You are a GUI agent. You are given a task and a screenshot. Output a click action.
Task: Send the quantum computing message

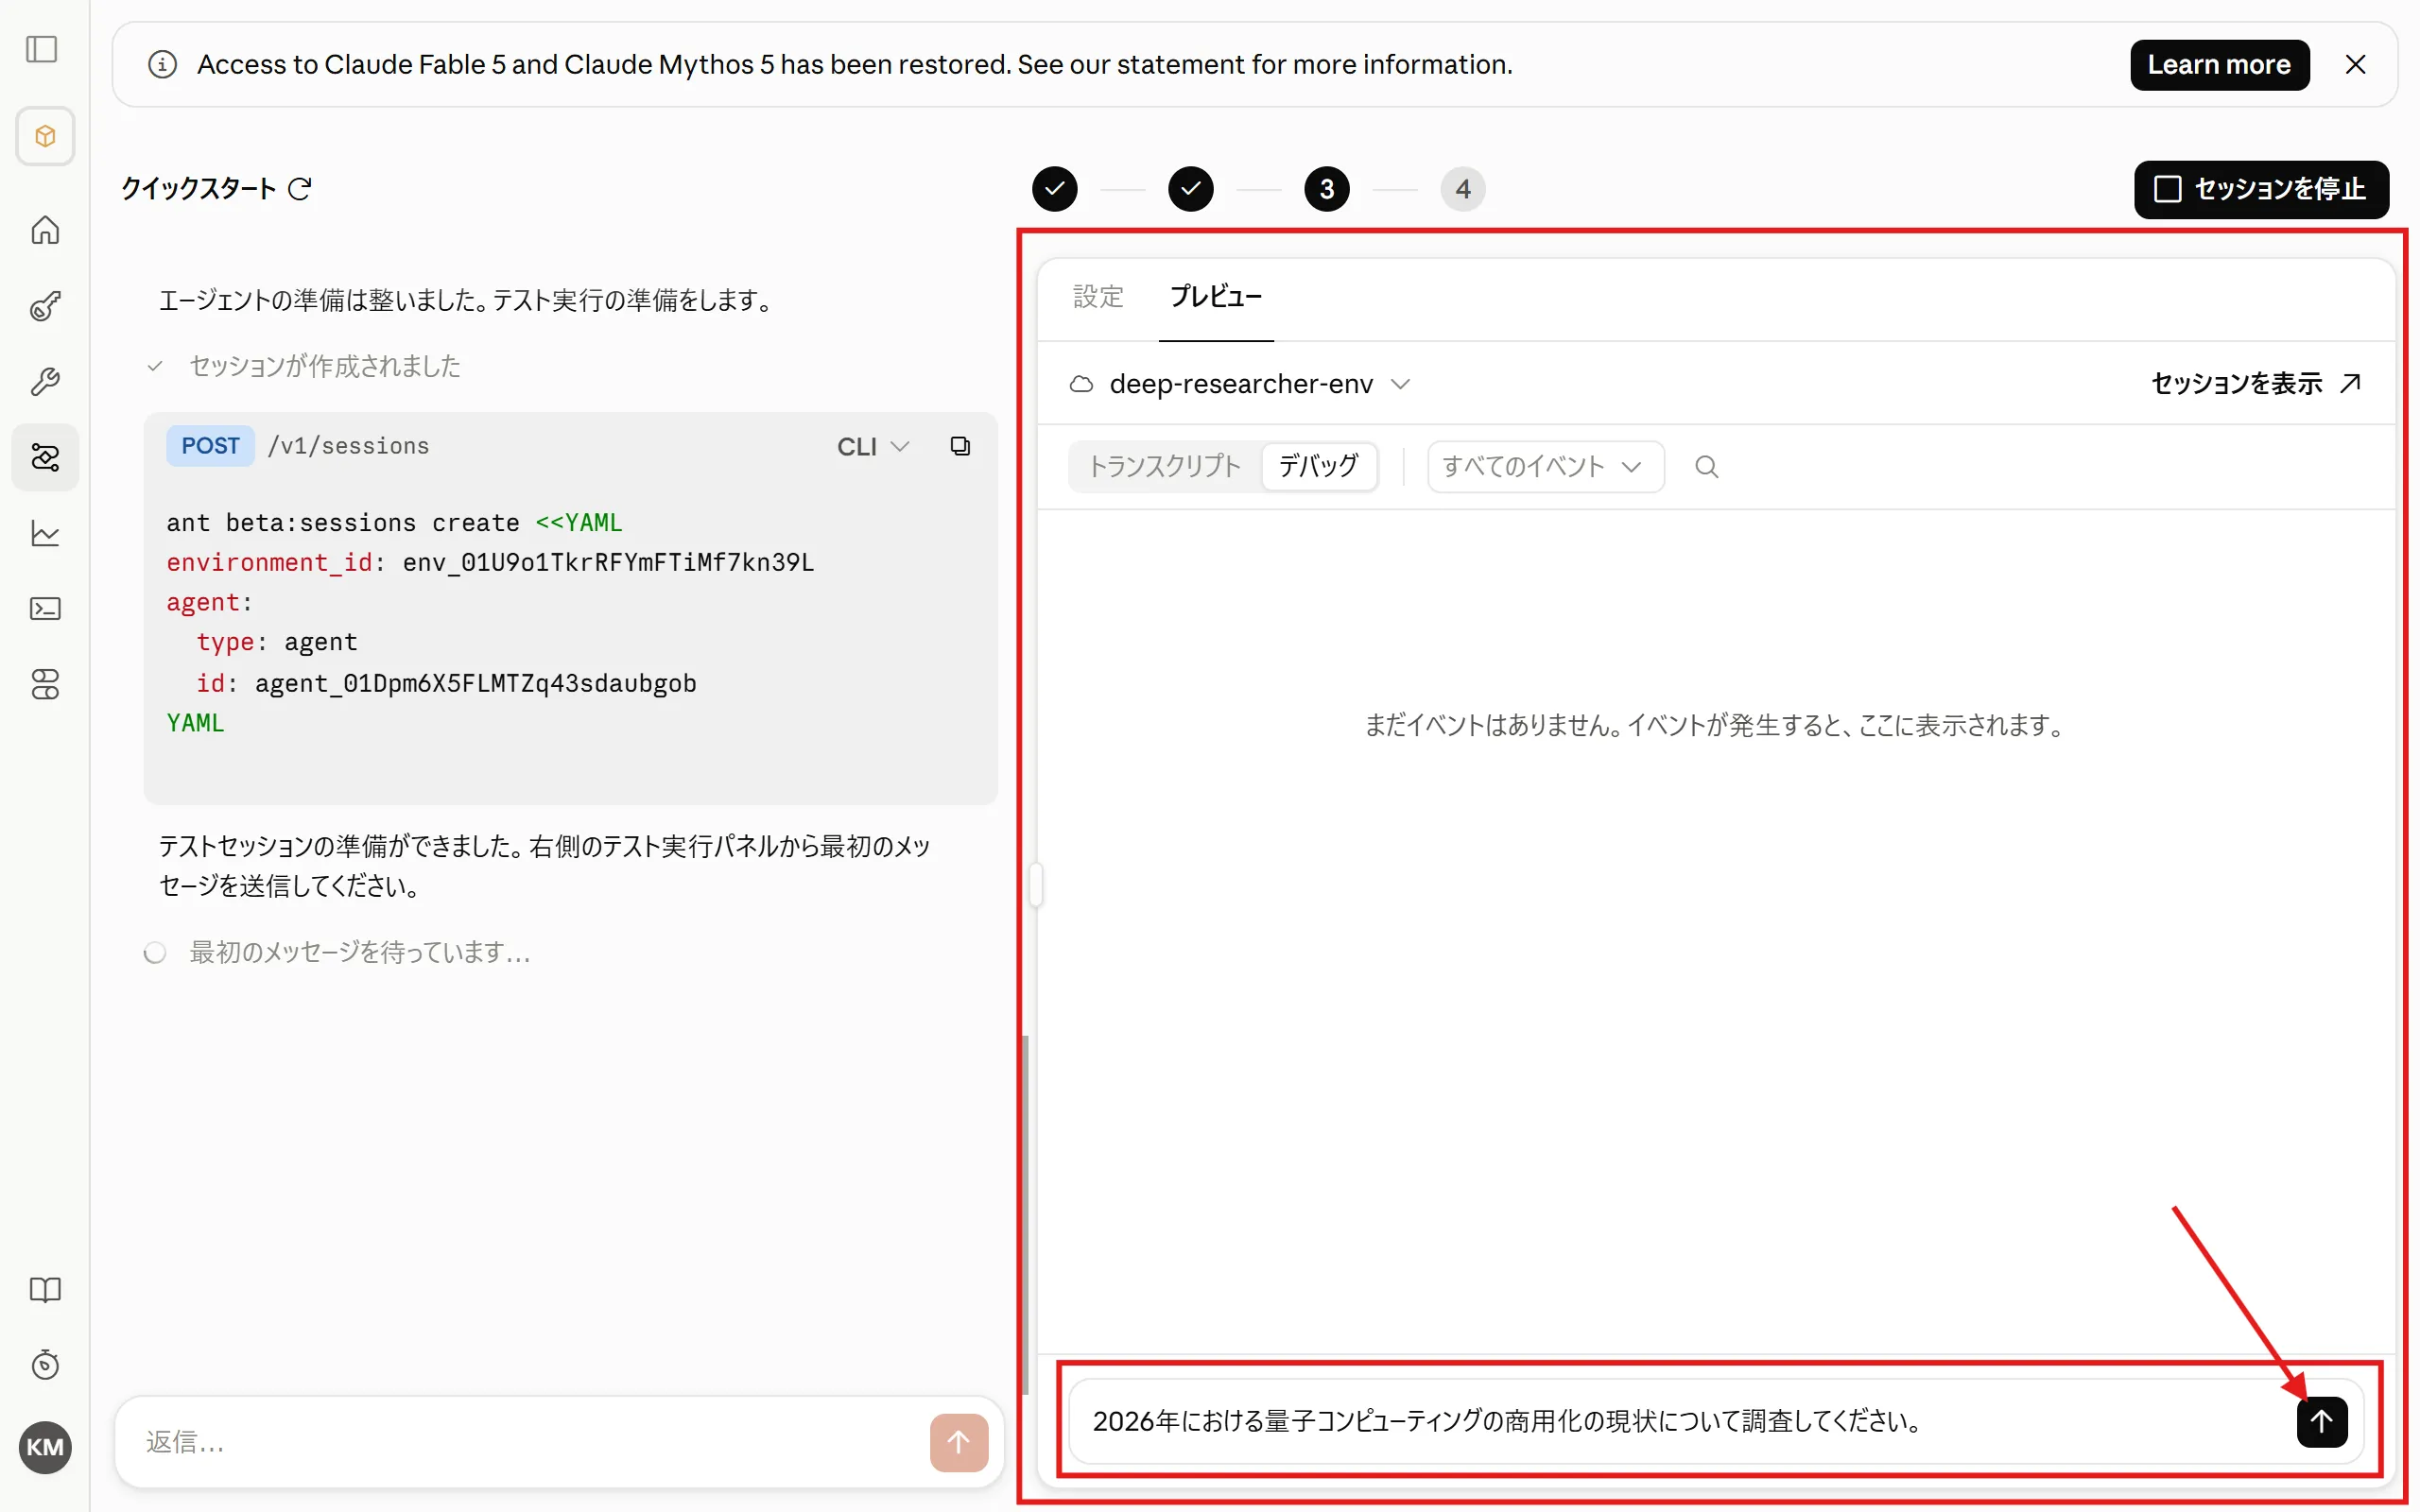[x=2321, y=1421]
